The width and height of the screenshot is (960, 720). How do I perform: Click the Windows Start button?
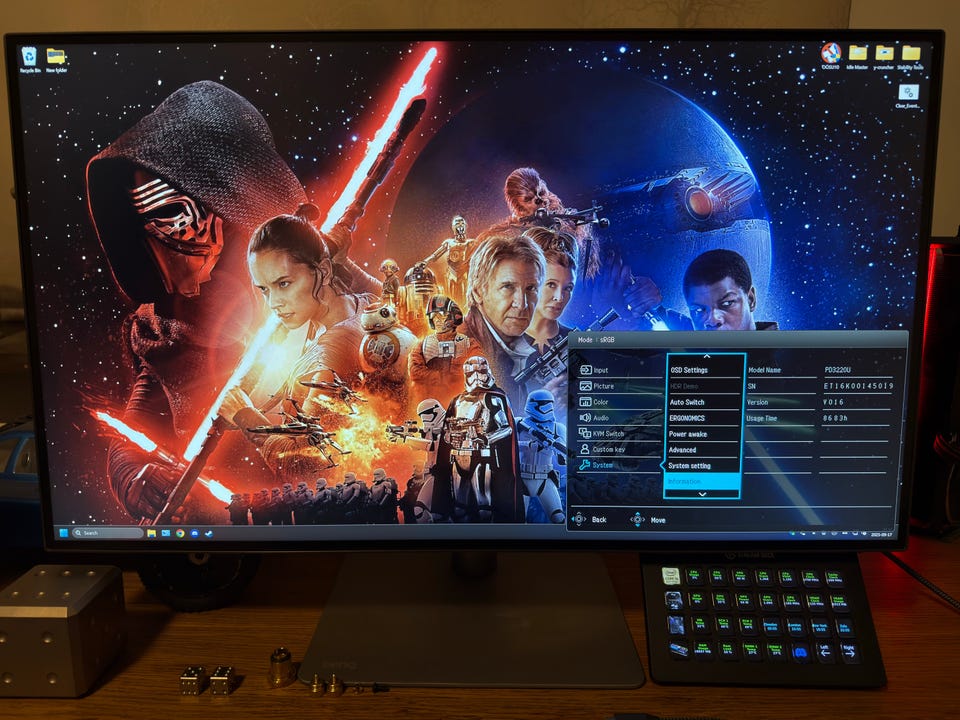[63, 533]
